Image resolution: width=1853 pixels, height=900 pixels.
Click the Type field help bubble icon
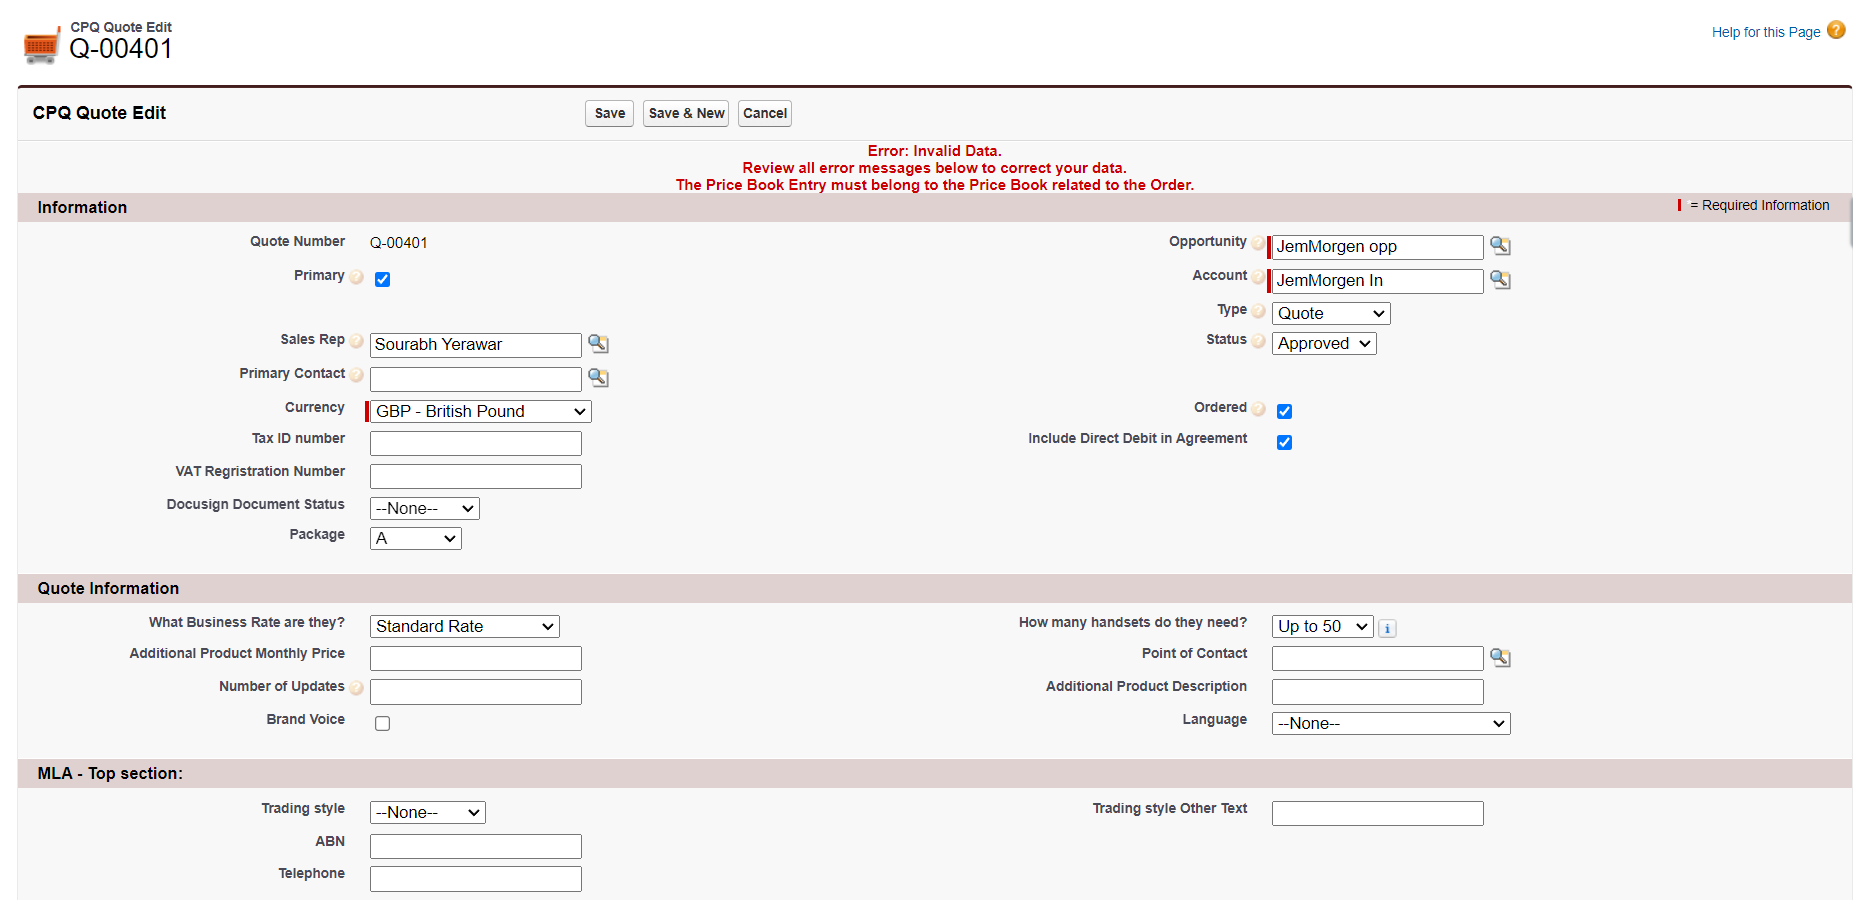pyautogui.click(x=1259, y=311)
